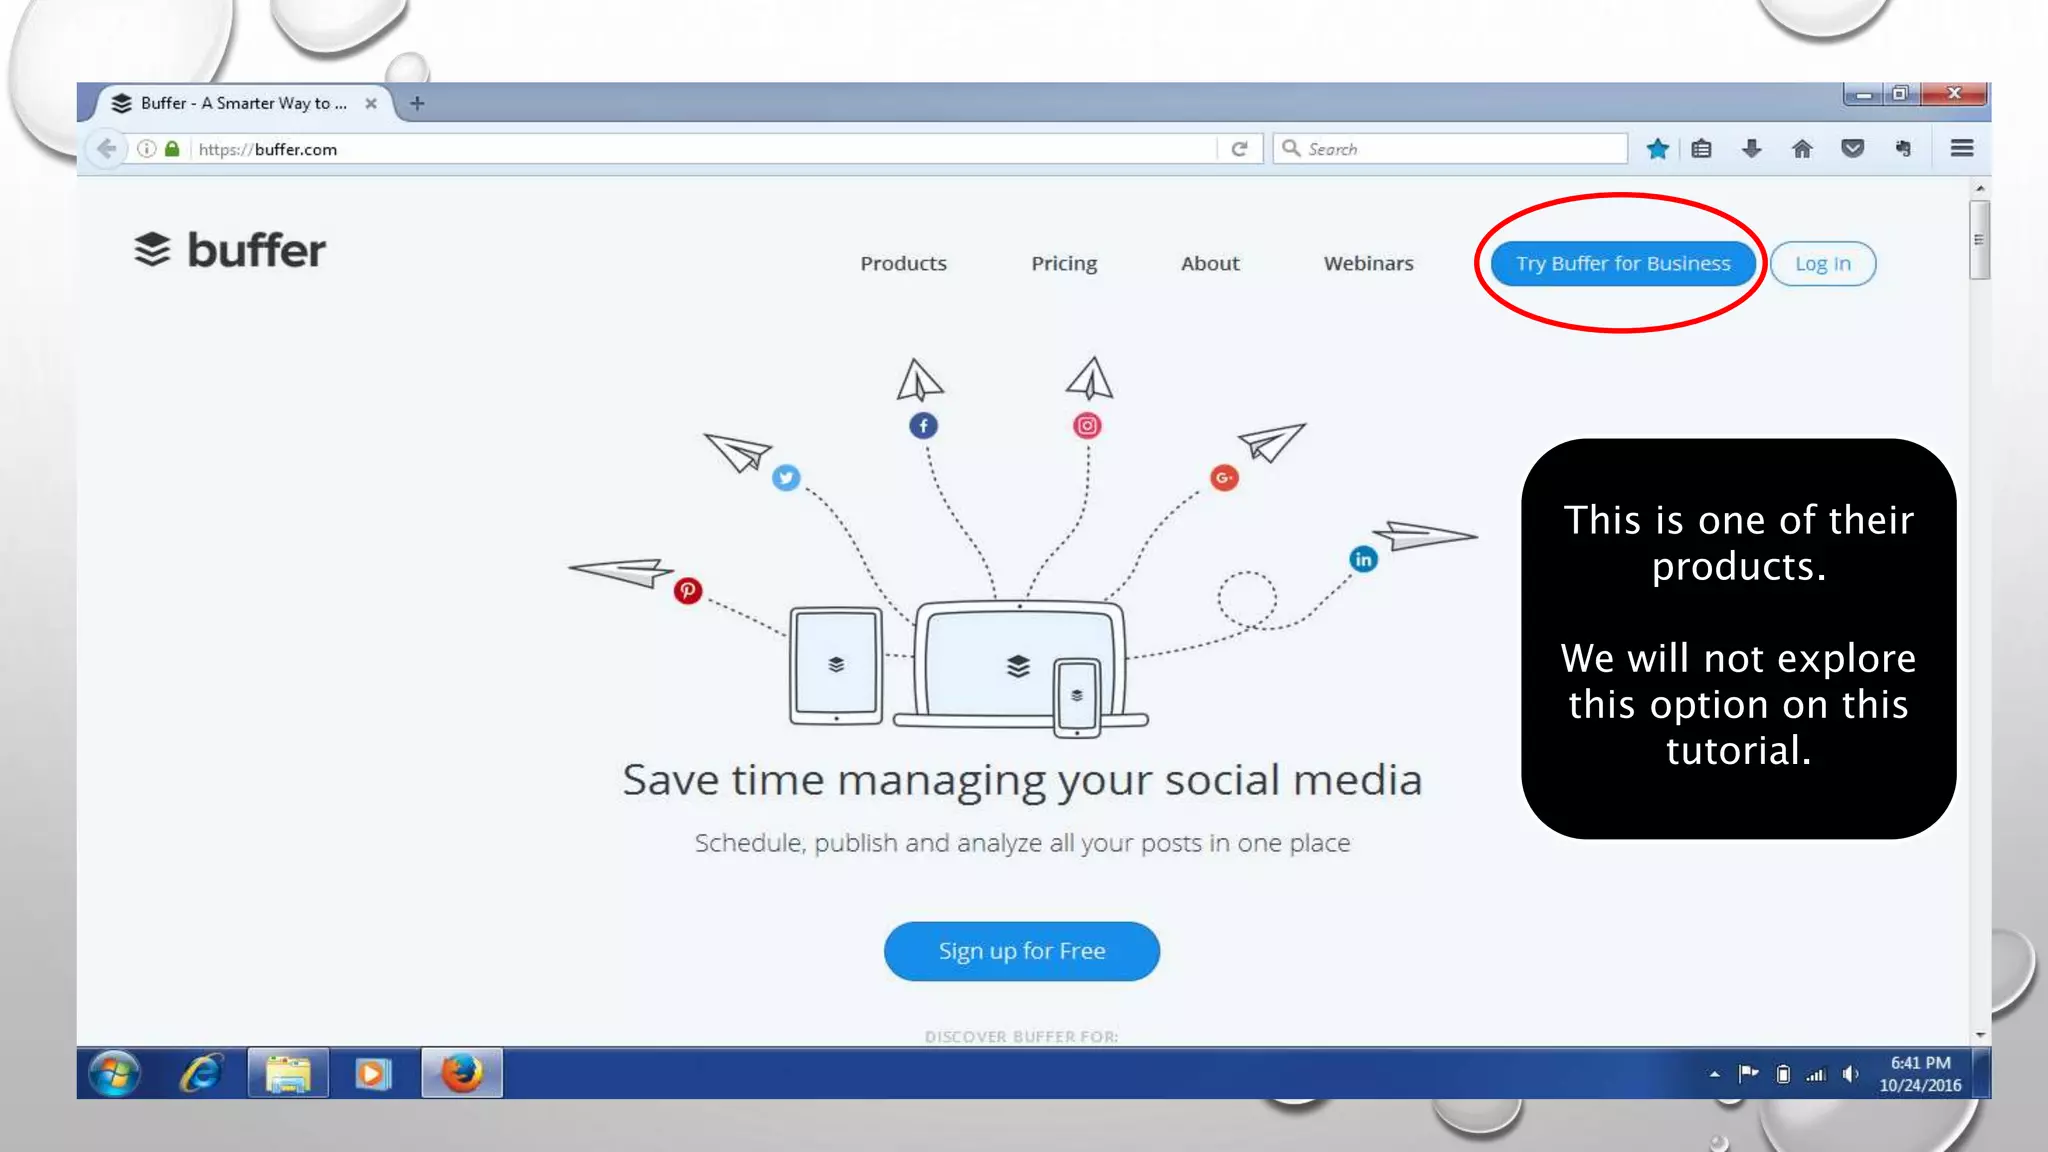Click the Show Desktop strip on taskbar
Viewport: 2048px width, 1152px height.
1981,1074
